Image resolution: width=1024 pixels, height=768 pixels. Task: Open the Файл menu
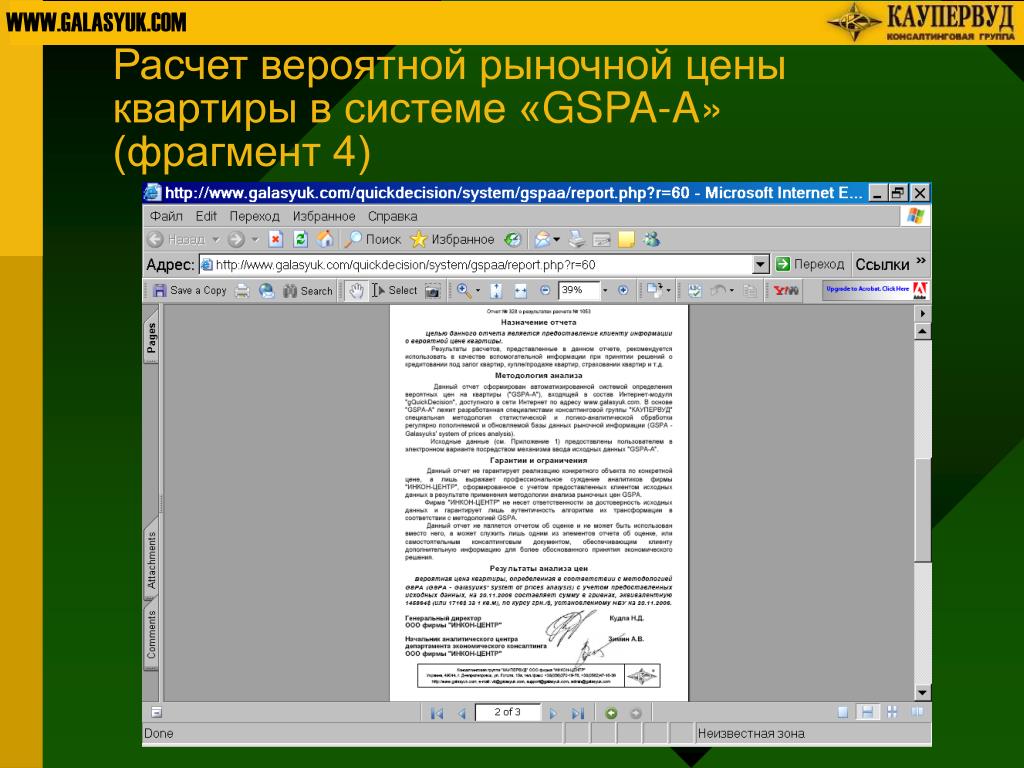pos(166,216)
